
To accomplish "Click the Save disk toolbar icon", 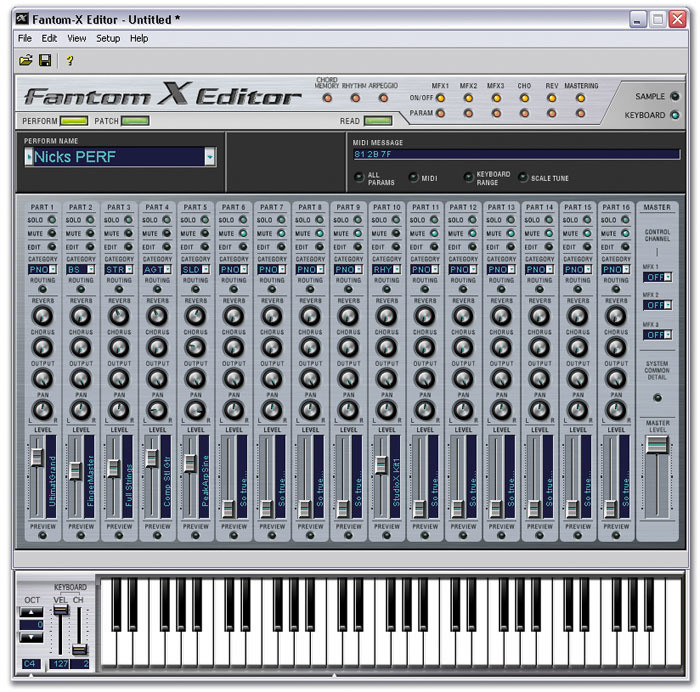I will click(45, 61).
